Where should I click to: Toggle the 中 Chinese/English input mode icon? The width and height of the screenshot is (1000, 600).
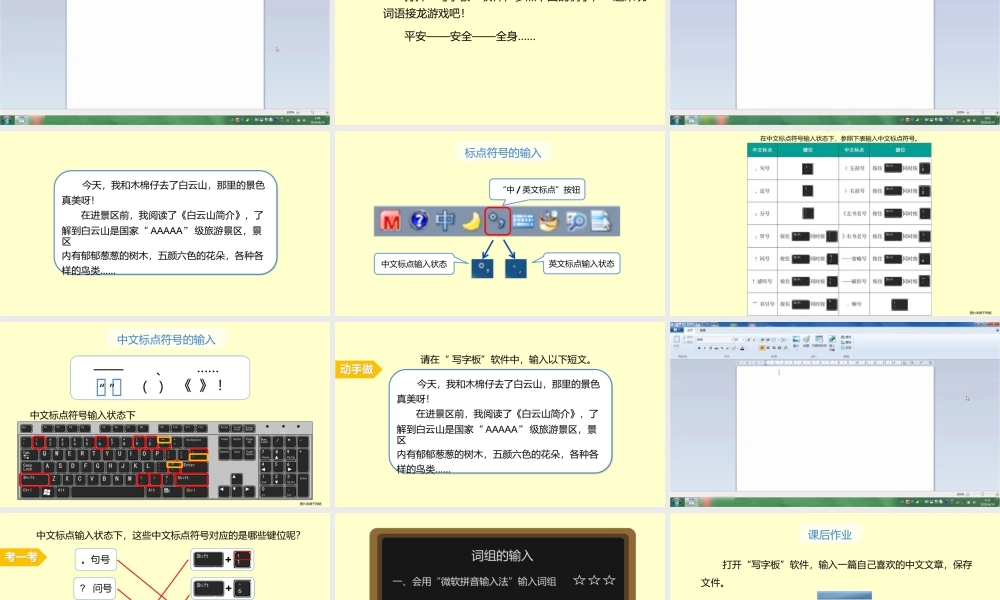point(447,221)
